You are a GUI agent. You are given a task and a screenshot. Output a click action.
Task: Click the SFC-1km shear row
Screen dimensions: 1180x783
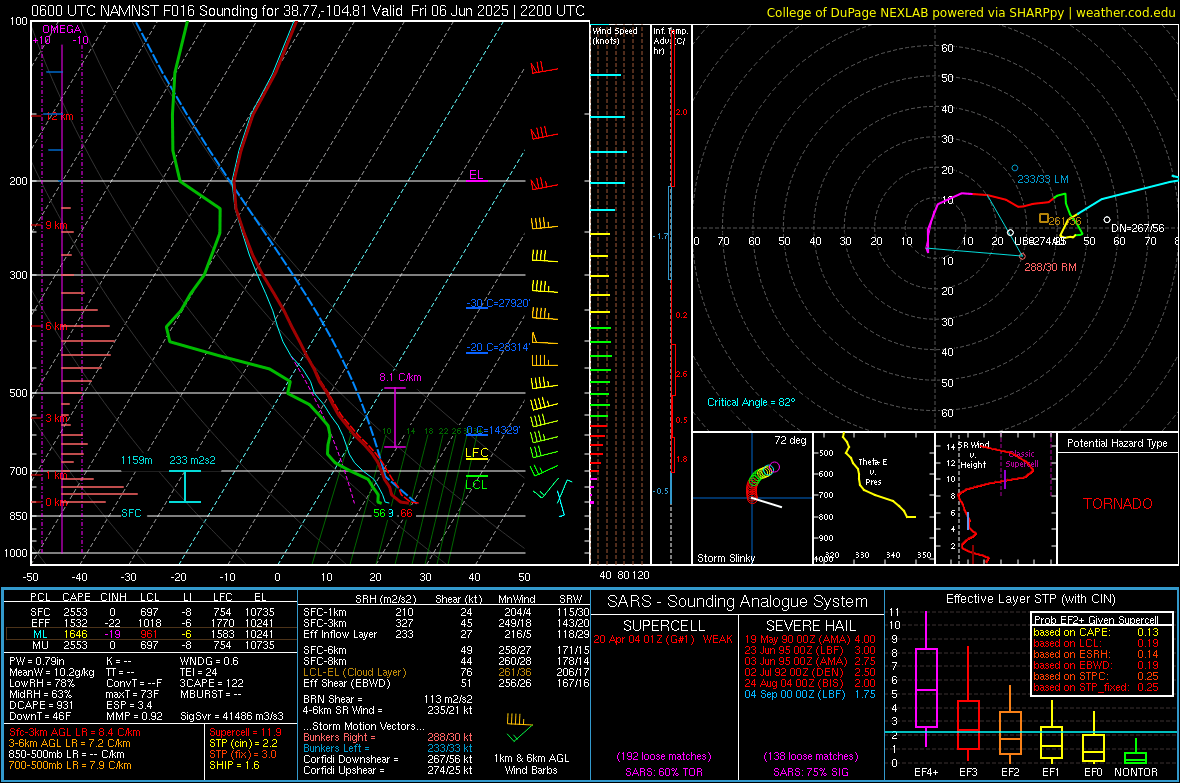pos(446,612)
